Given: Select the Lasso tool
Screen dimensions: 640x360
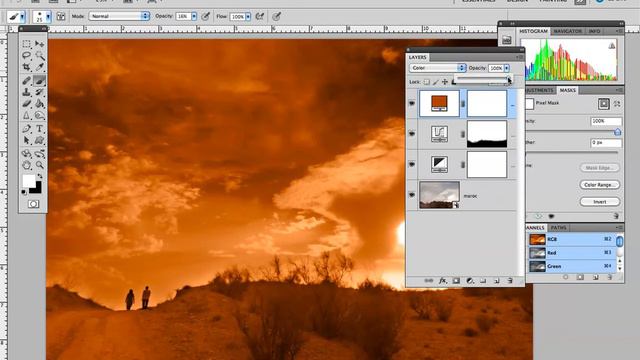Looking at the screenshot, I should (x=27, y=55).
